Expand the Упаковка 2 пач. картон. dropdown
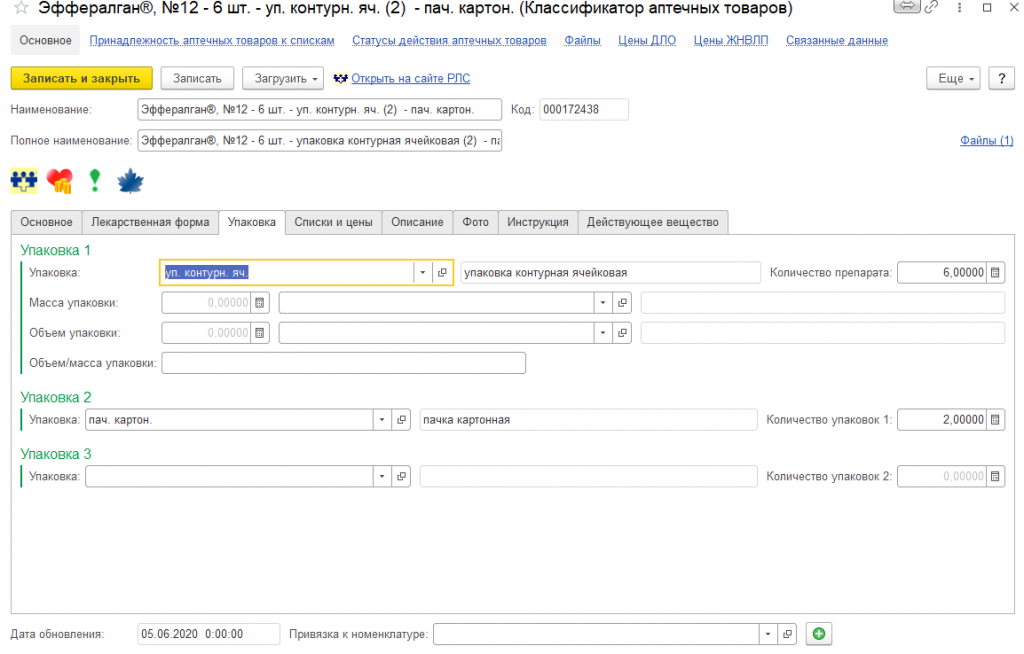Image resolution: width=1024 pixels, height=654 pixels. tap(382, 419)
